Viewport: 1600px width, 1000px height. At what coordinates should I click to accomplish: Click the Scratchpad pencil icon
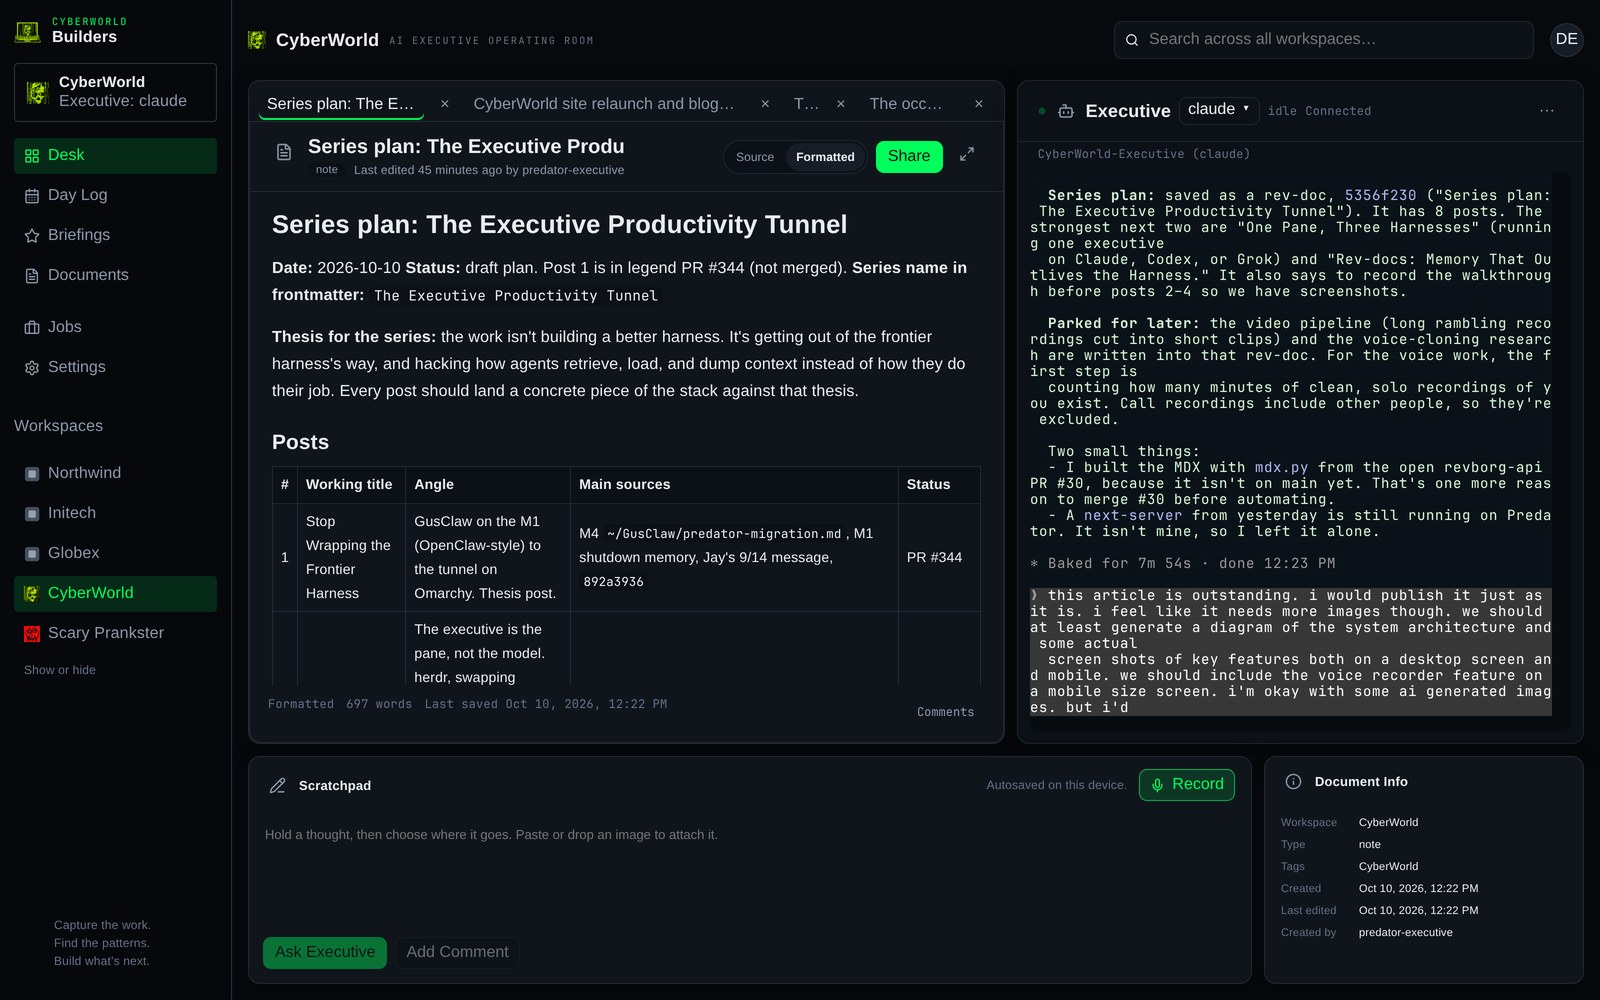(278, 786)
